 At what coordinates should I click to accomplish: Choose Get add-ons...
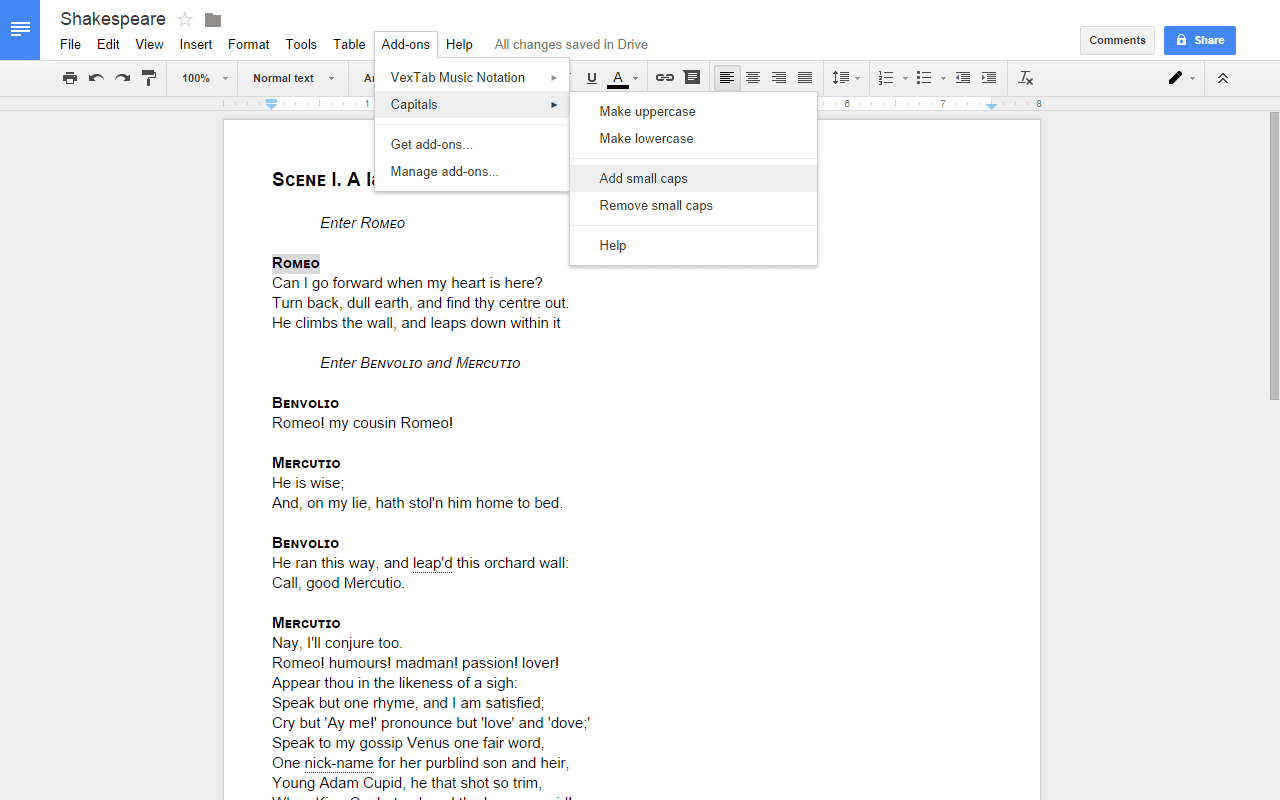(x=472, y=144)
